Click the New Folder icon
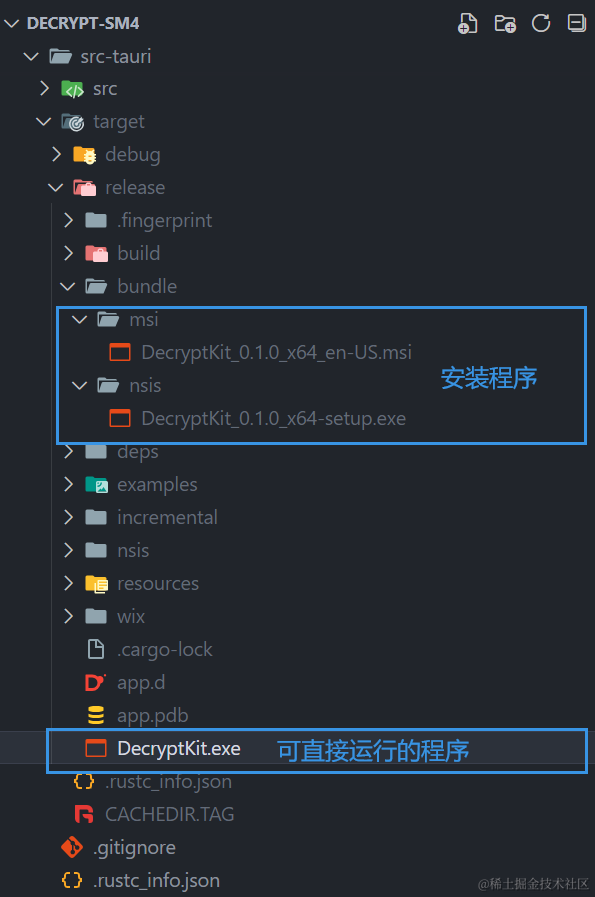Screen dimensions: 595x897 (x=505, y=23)
